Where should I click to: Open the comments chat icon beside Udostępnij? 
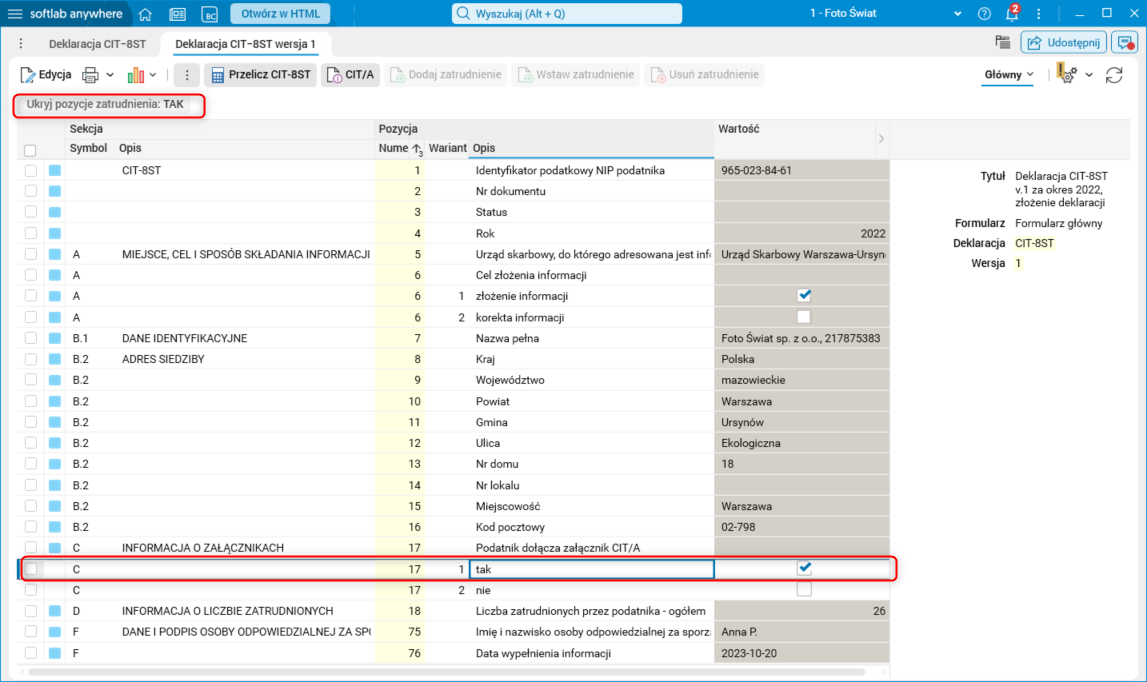click(x=1125, y=42)
